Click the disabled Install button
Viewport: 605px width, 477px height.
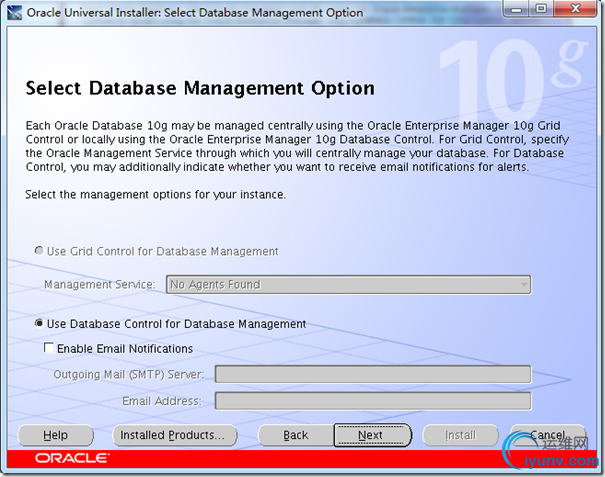[461, 435]
